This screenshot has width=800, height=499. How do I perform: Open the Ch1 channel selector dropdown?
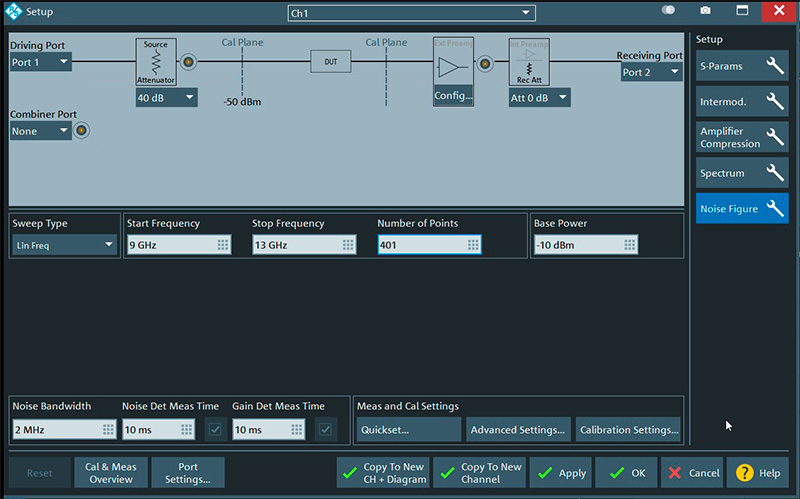coord(411,13)
